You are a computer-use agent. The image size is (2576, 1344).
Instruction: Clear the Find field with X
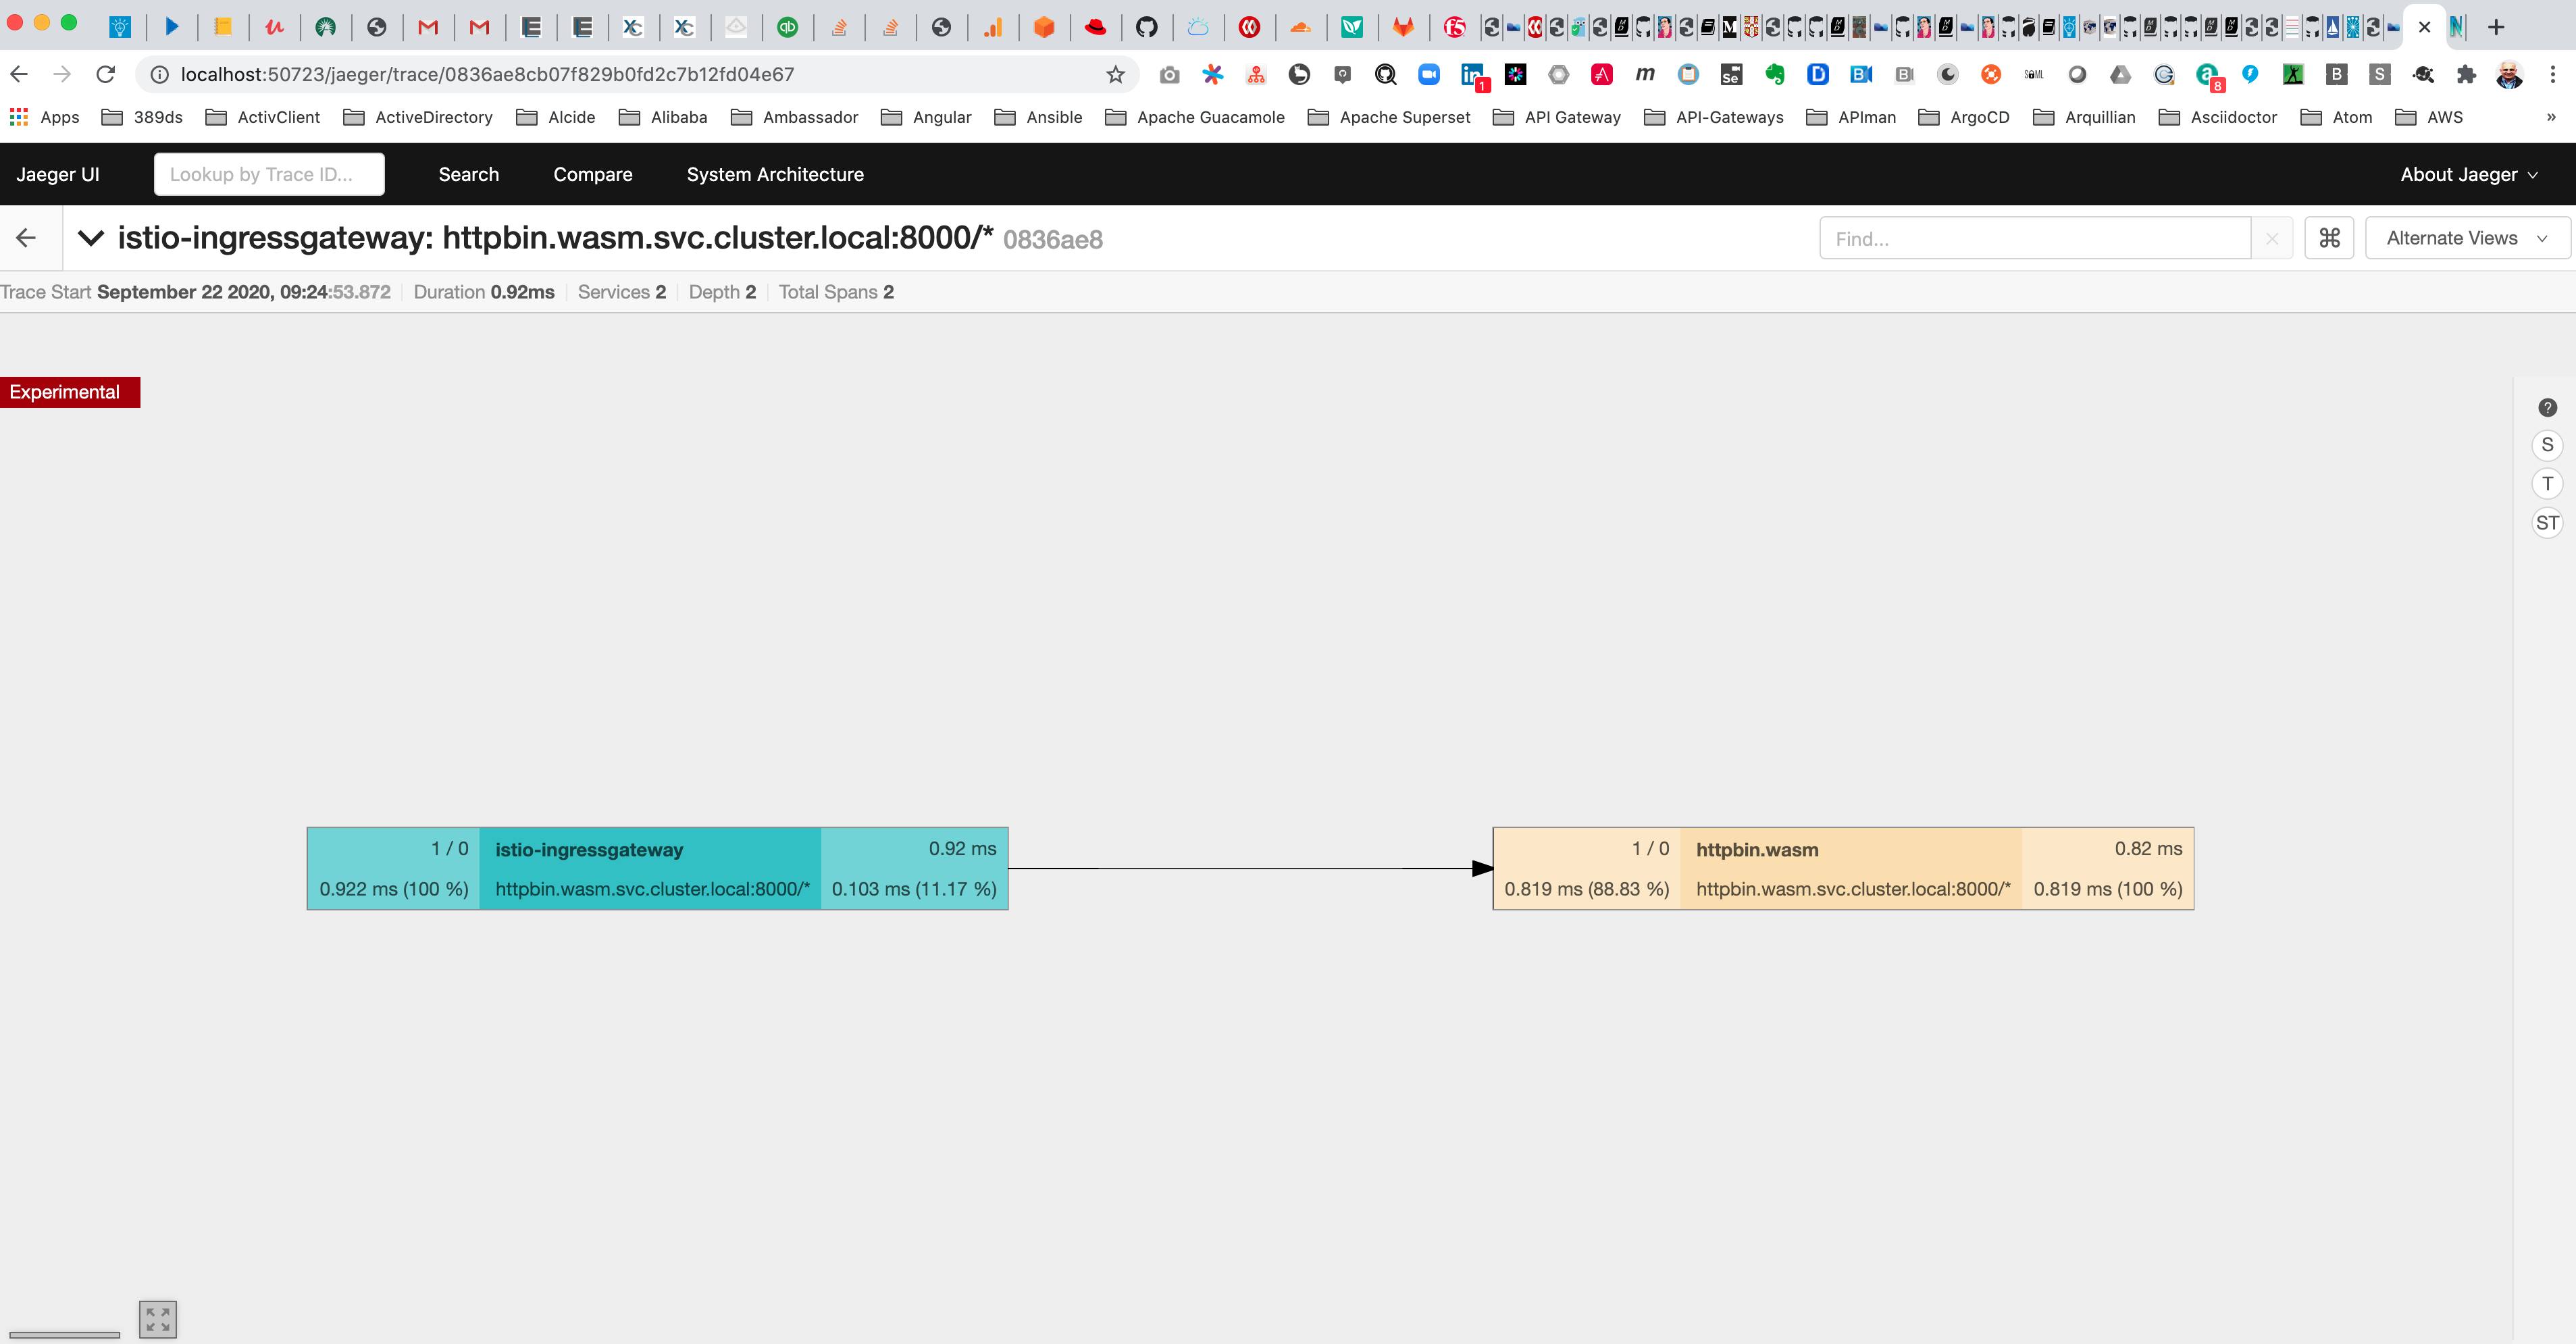pyautogui.click(x=2272, y=239)
